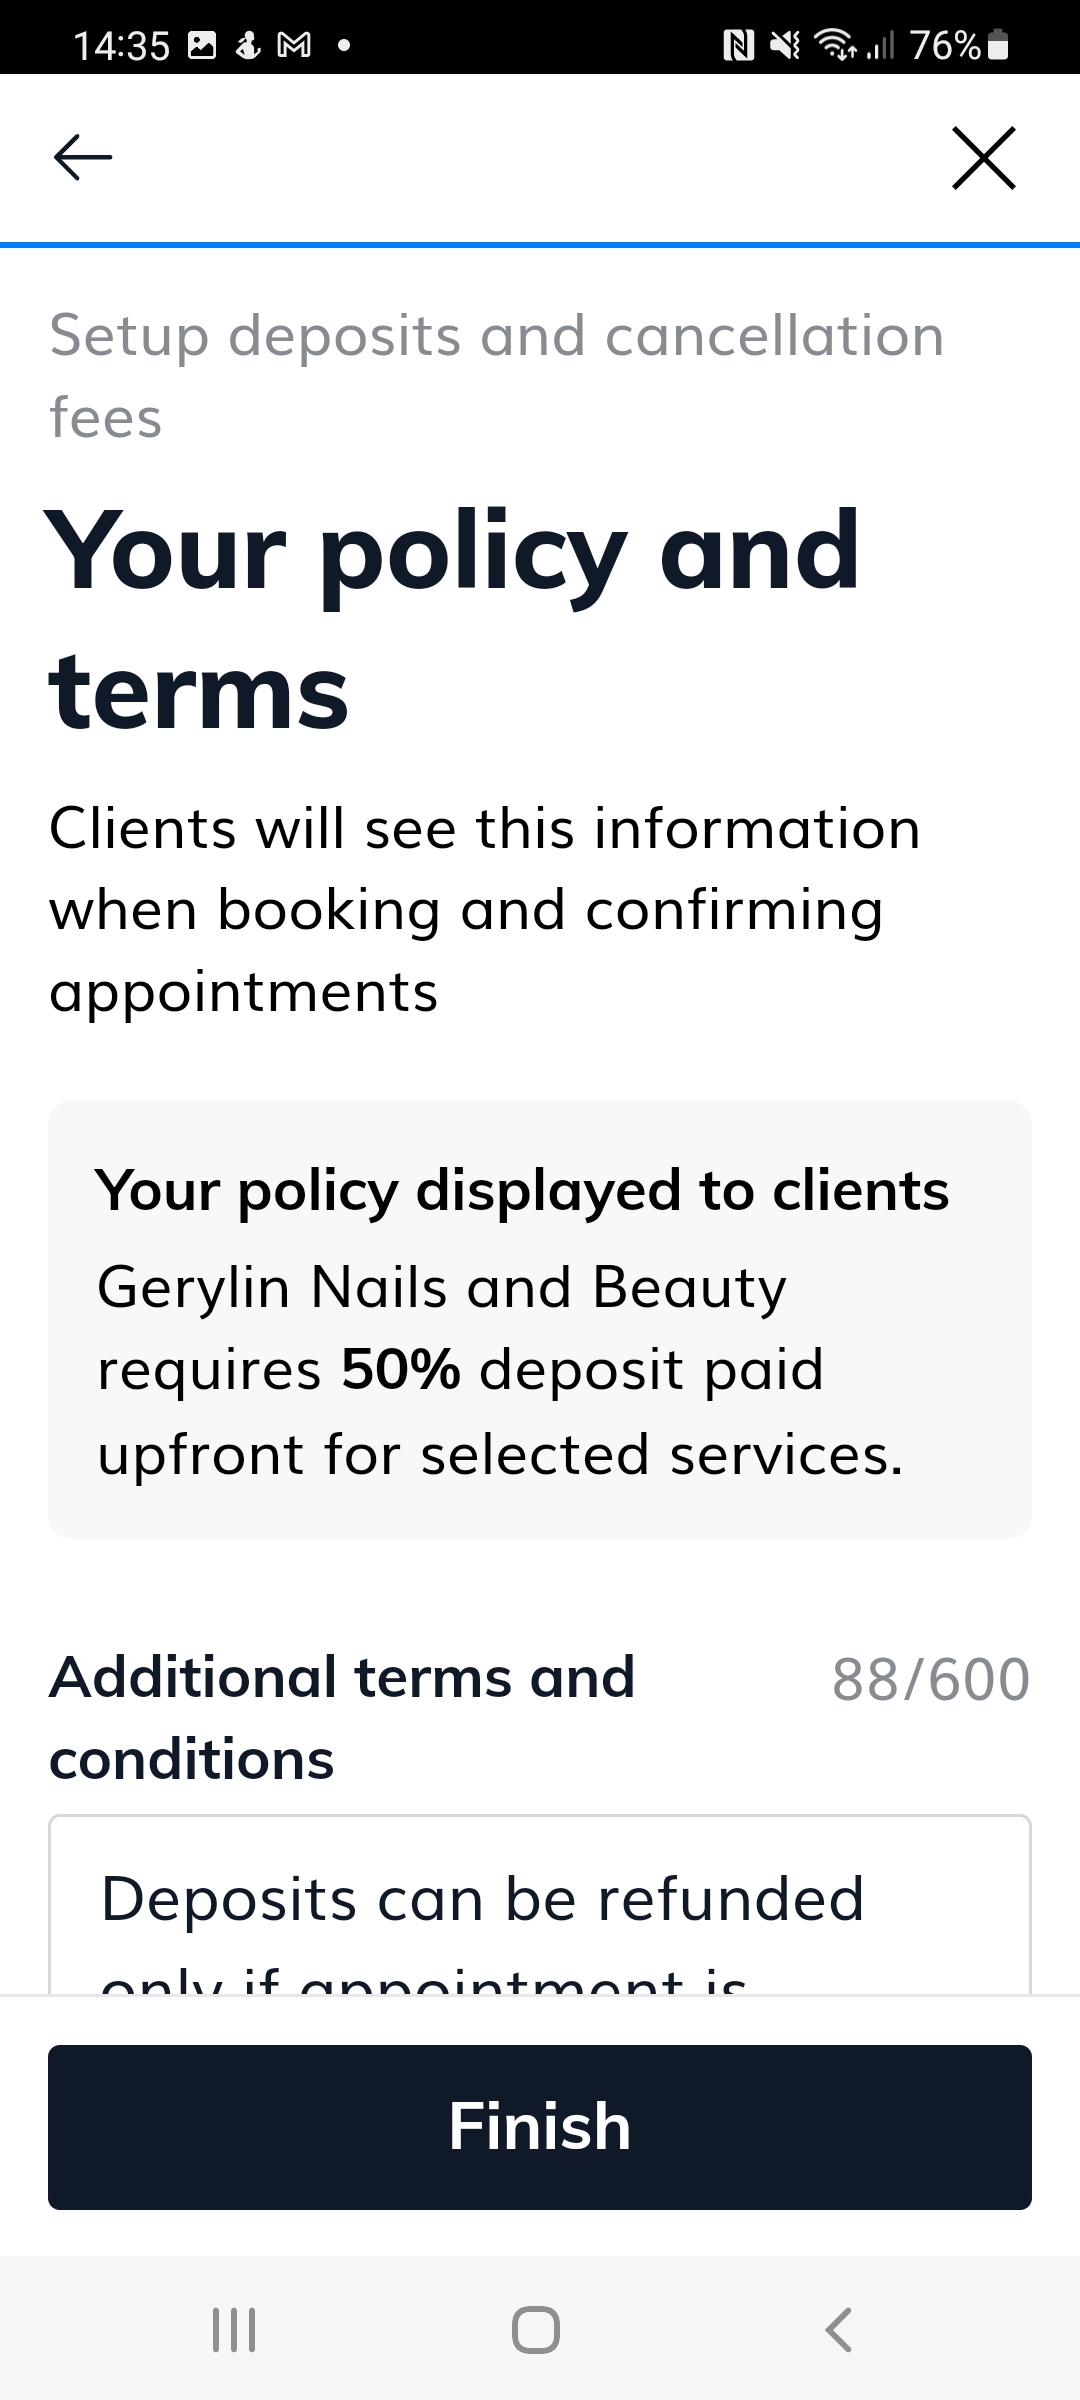Tap the Finish button
The width and height of the screenshot is (1080, 2400).
(x=540, y=2127)
